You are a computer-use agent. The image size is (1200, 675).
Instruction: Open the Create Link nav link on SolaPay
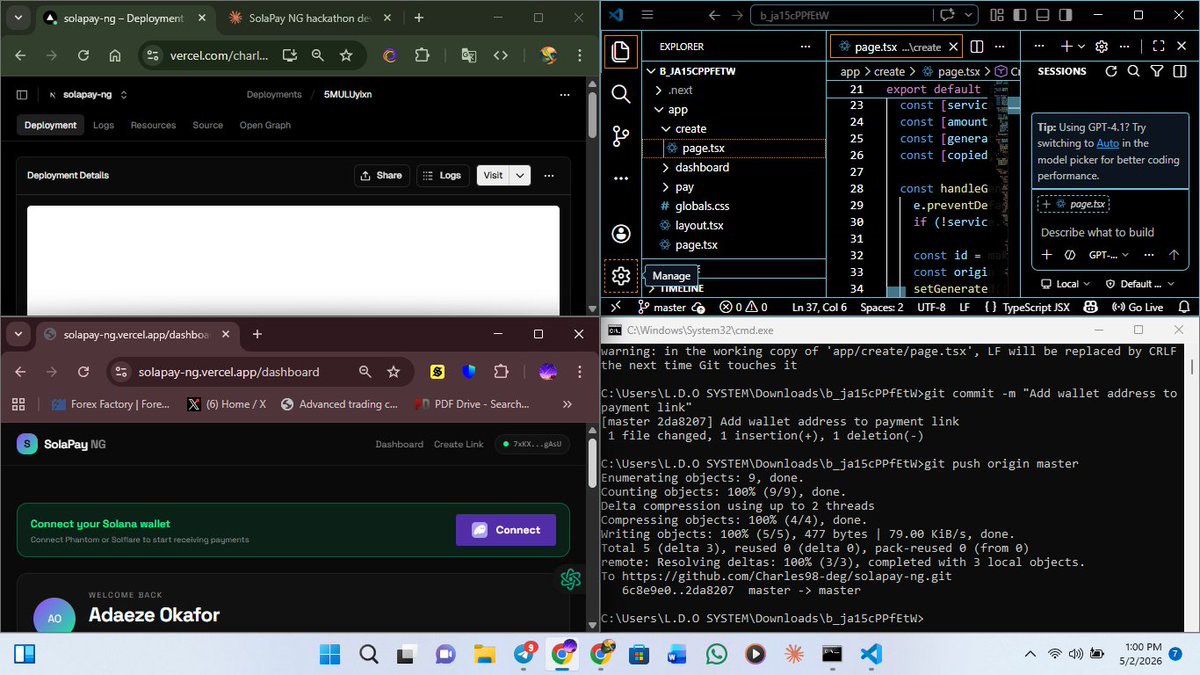click(458, 444)
